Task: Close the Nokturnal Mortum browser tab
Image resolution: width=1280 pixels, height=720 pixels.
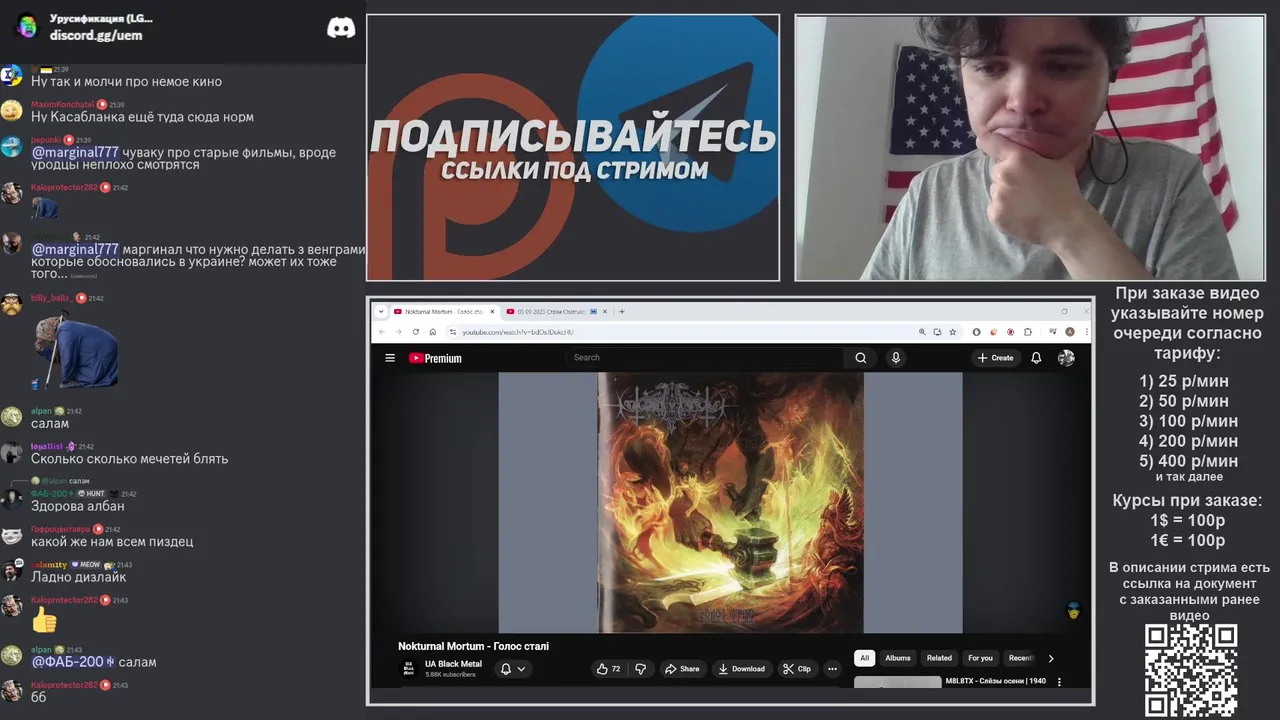Action: (491, 311)
